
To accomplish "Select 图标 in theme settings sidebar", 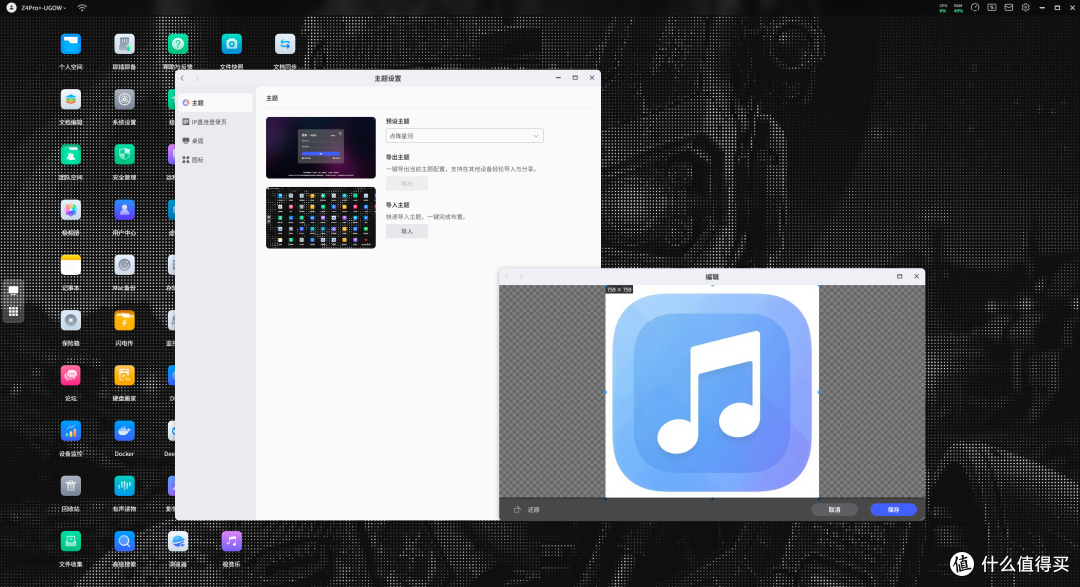I will (x=215, y=160).
